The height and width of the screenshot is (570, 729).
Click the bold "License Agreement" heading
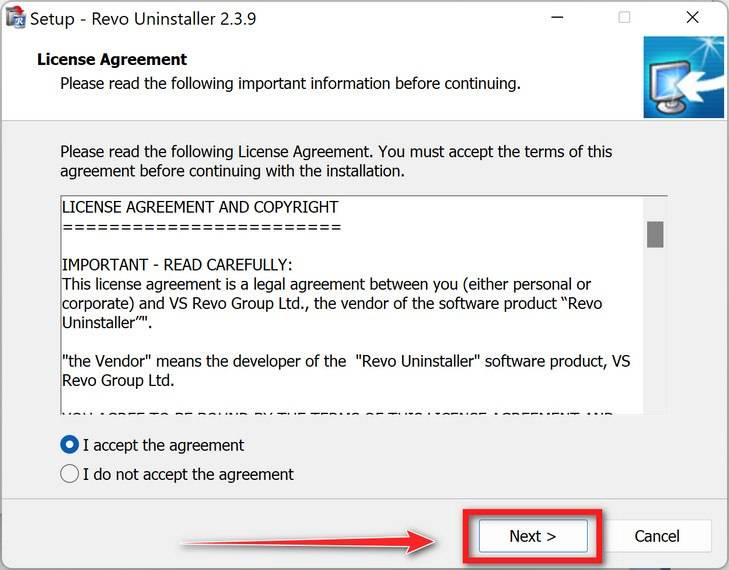click(112, 60)
